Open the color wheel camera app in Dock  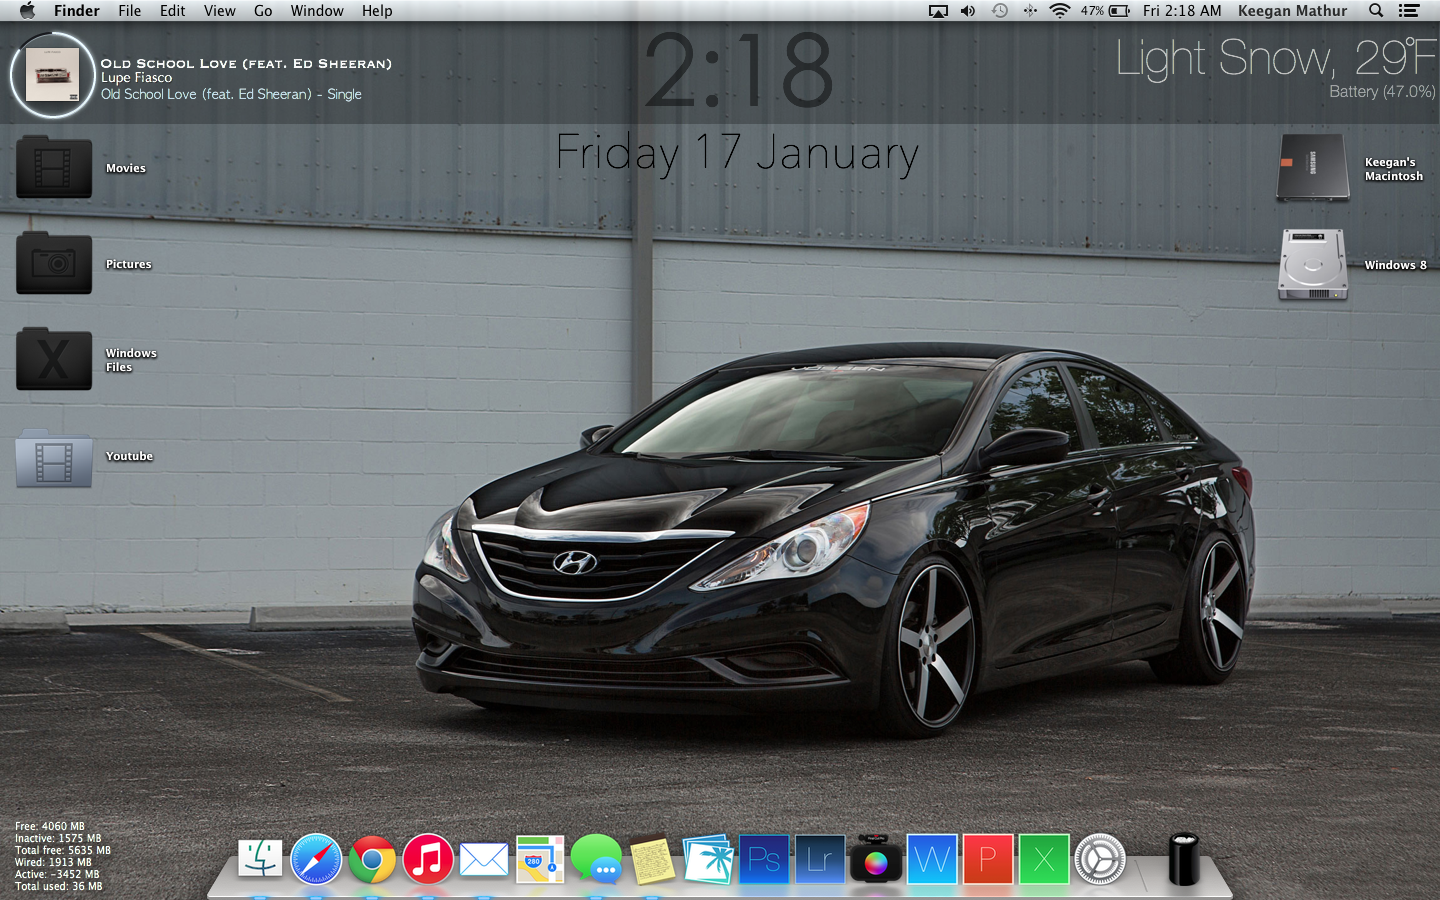[x=876, y=859]
